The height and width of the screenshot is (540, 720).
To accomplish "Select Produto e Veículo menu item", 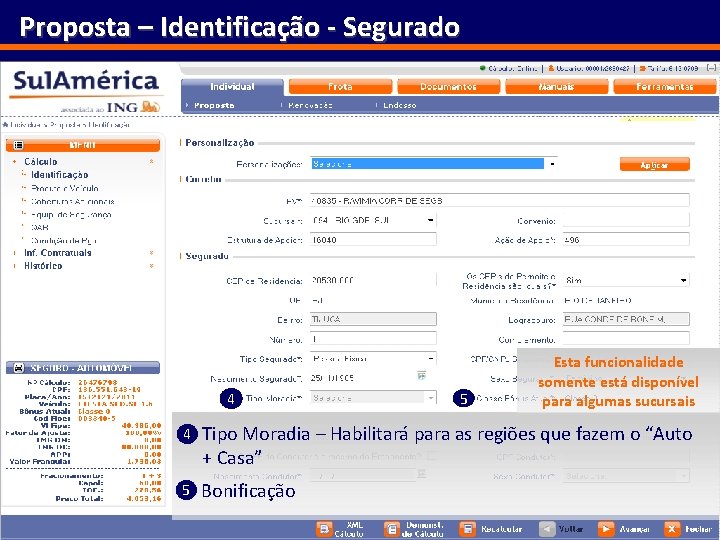I will click(65, 188).
